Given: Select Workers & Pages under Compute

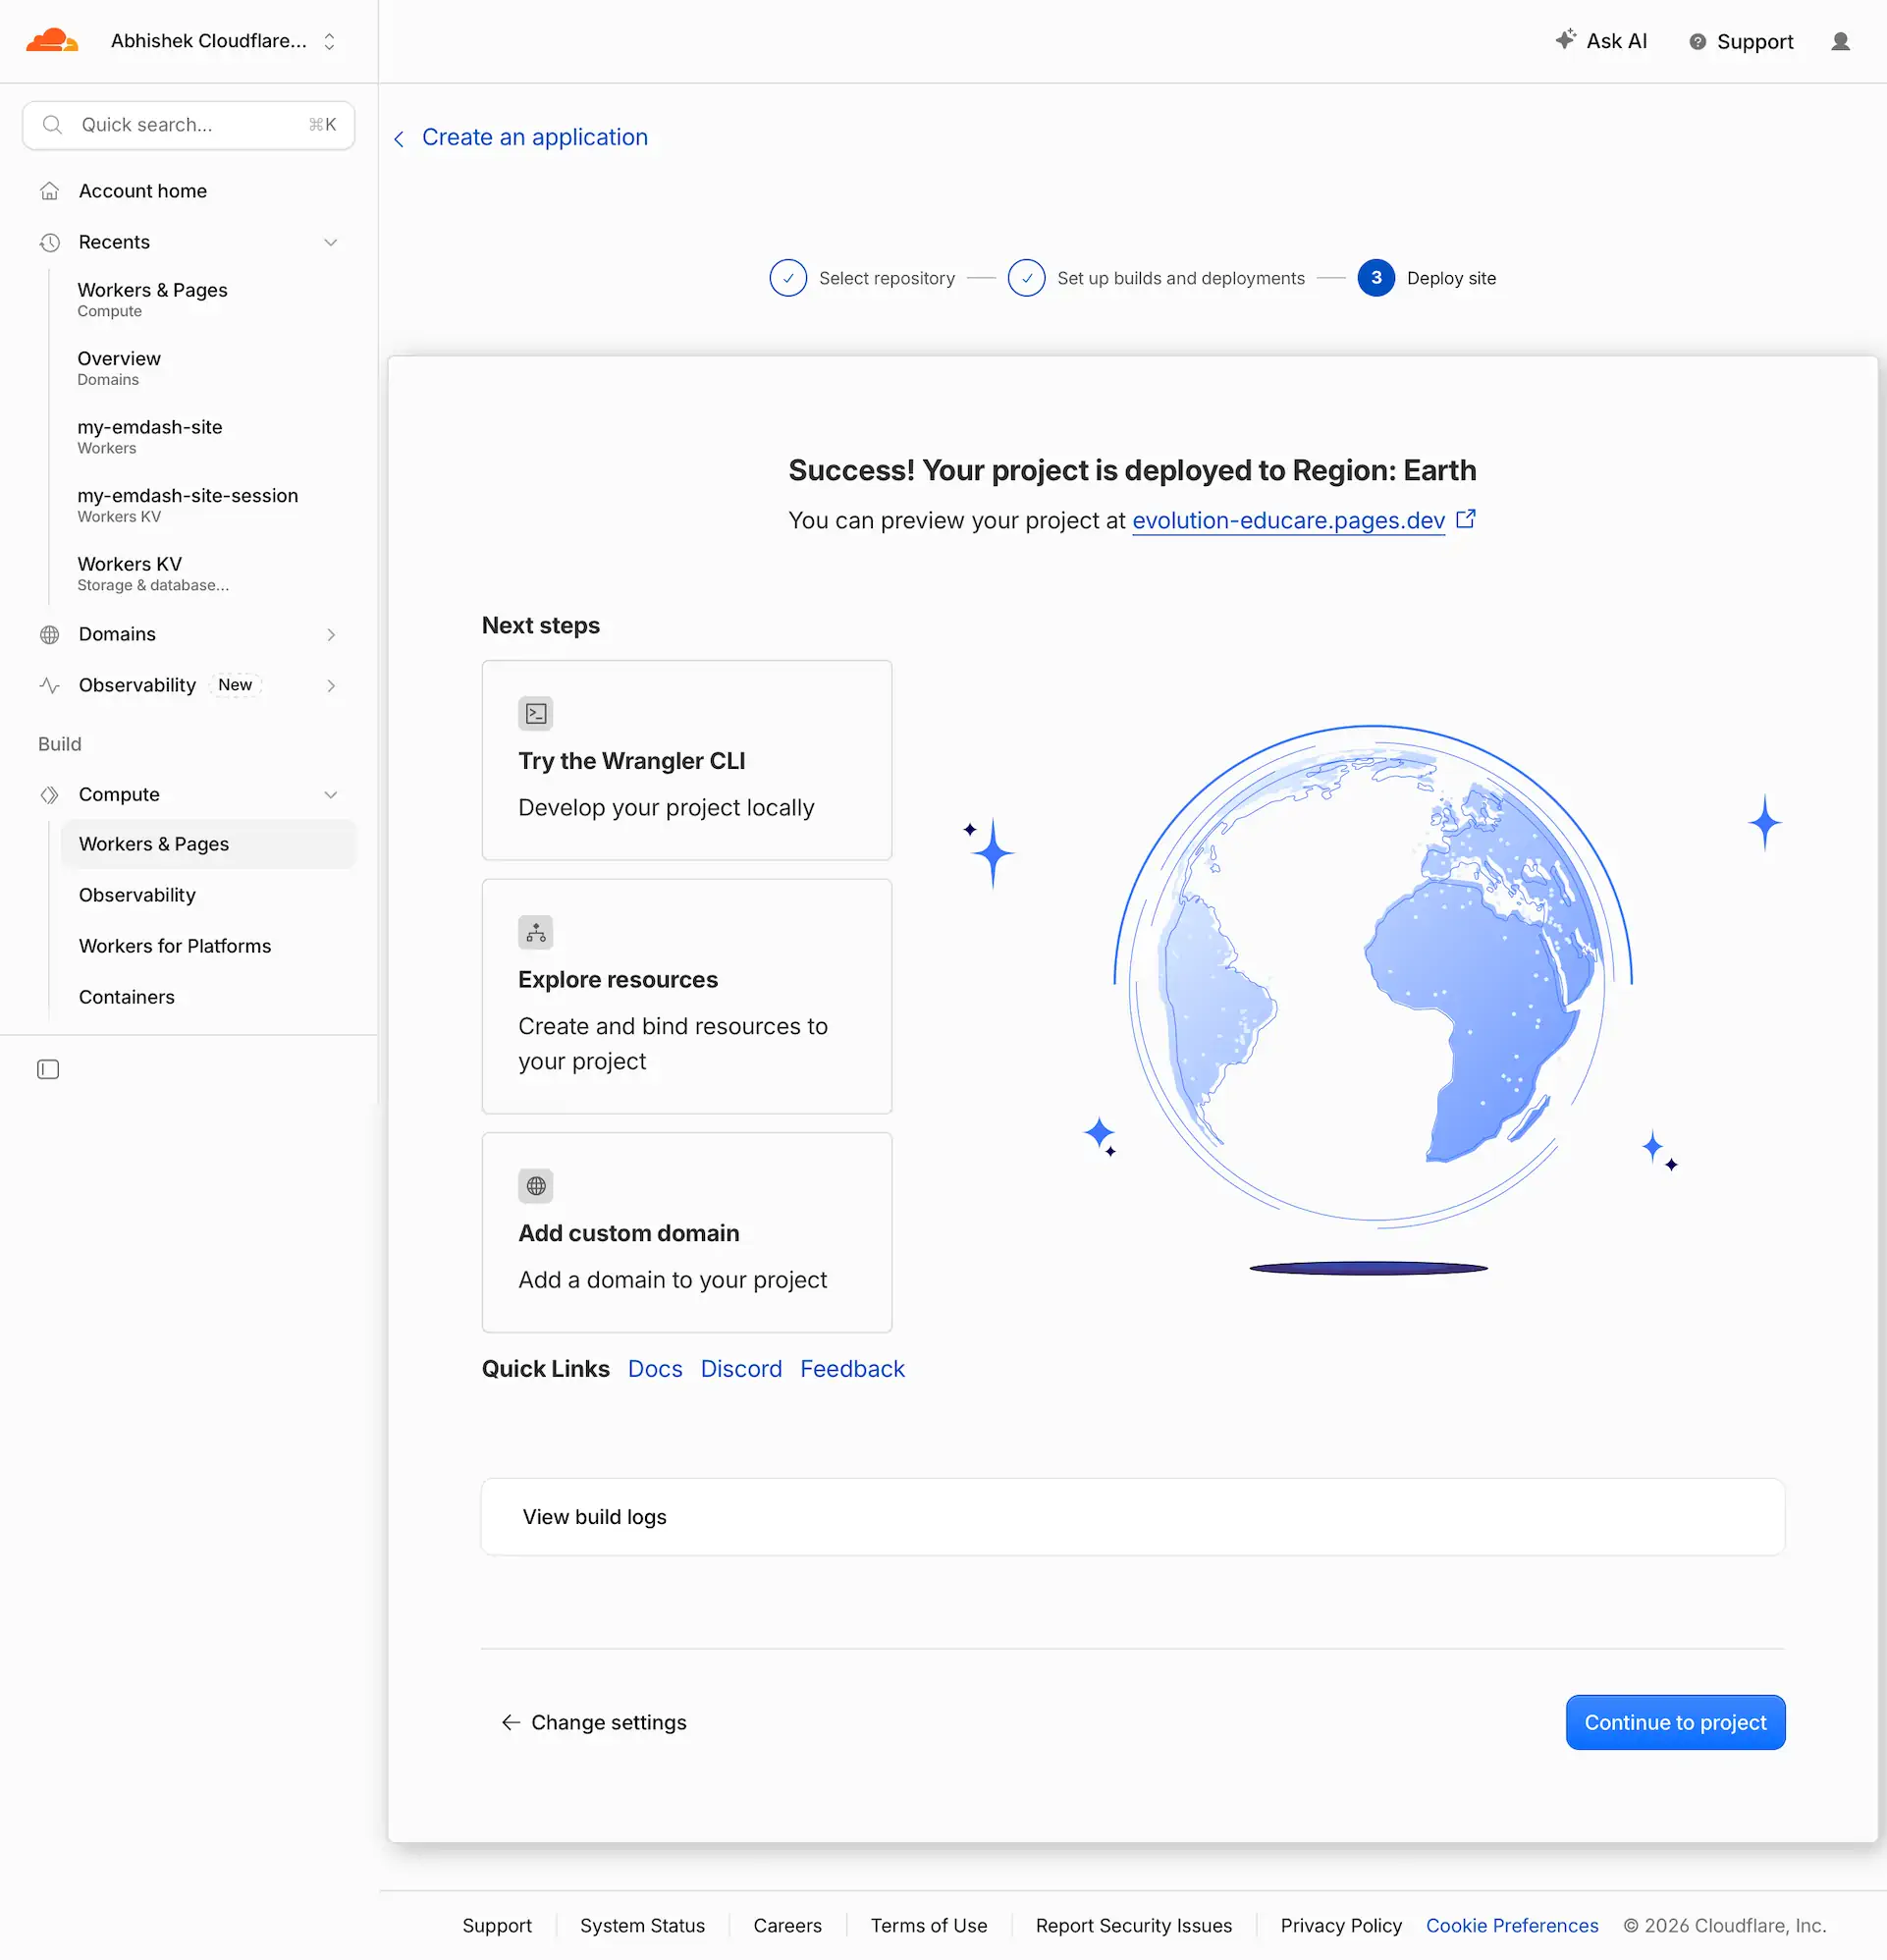Looking at the screenshot, I should pos(208,844).
